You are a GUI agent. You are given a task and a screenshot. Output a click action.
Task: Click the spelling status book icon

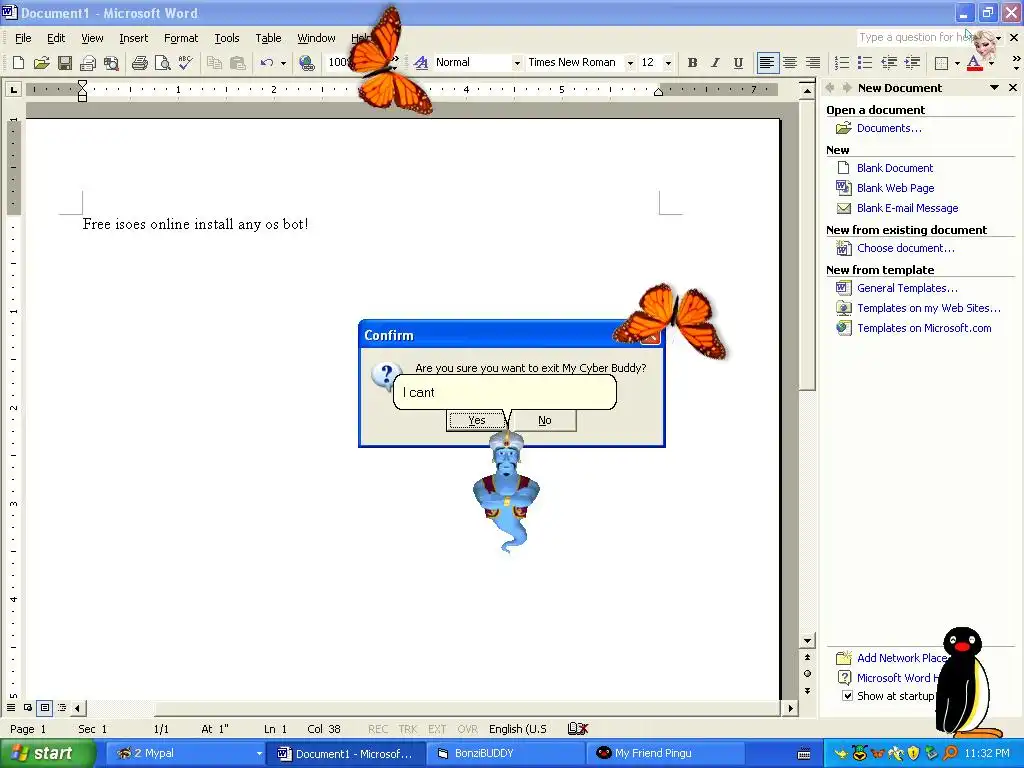(578, 729)
